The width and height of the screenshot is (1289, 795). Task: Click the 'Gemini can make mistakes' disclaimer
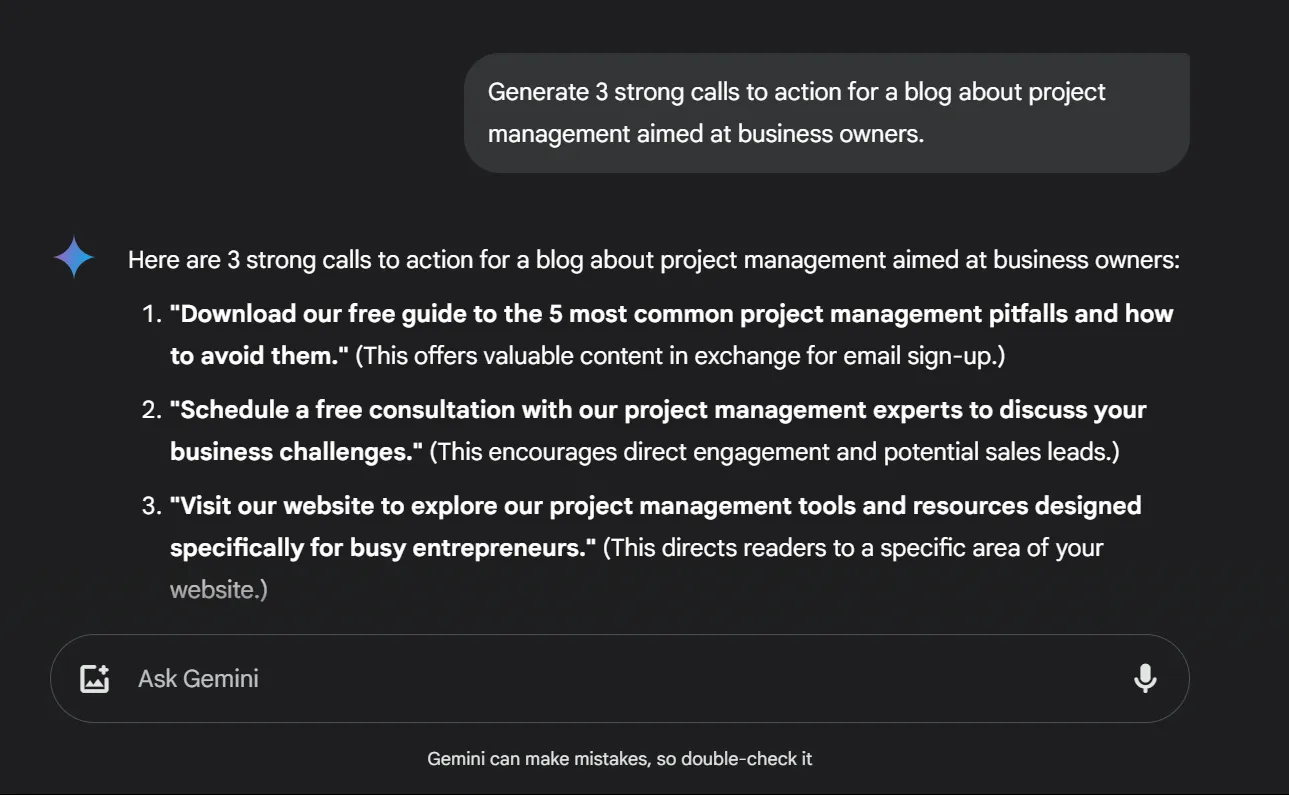coord(620,759)
